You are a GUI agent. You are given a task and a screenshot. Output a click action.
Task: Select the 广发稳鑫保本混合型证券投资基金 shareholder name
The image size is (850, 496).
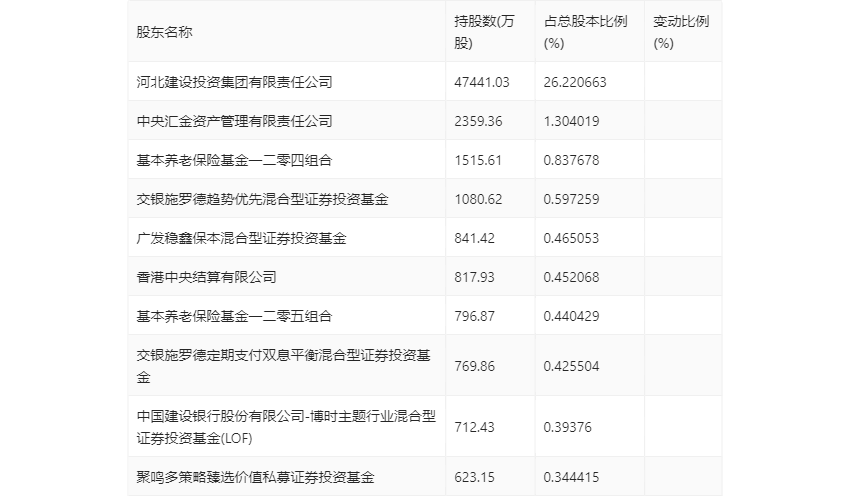click(241, 238)
